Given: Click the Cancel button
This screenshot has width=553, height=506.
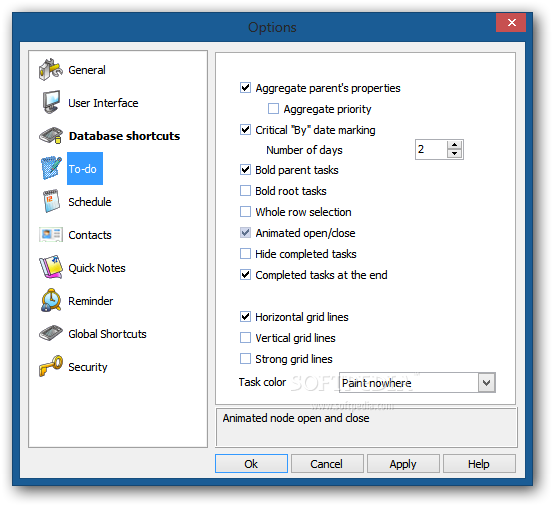Looking at the screenshot, I should (x=327, y=463).
